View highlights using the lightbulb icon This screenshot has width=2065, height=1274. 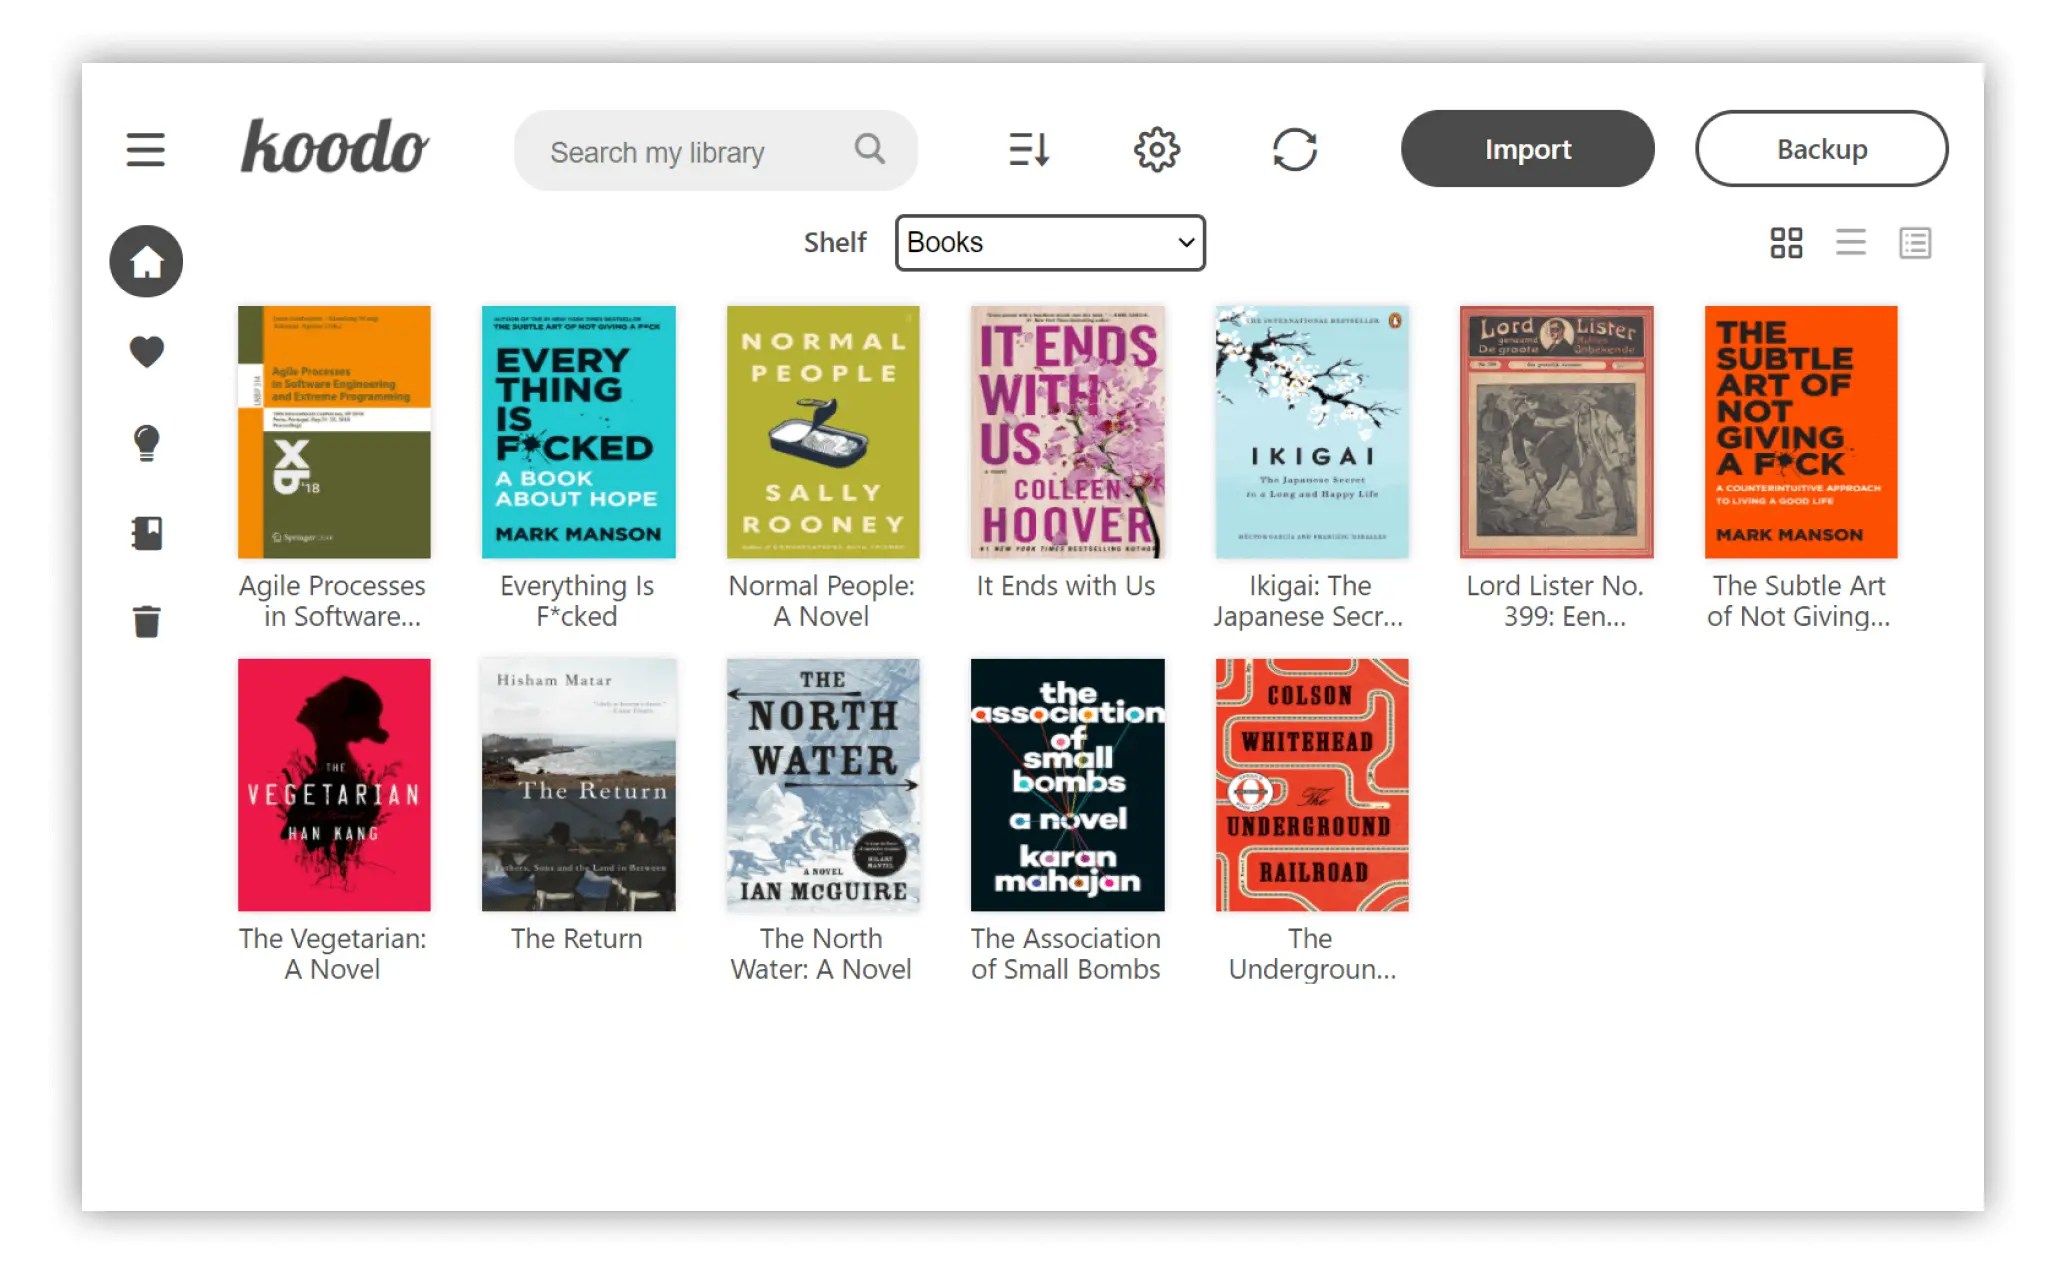[145, 441]
